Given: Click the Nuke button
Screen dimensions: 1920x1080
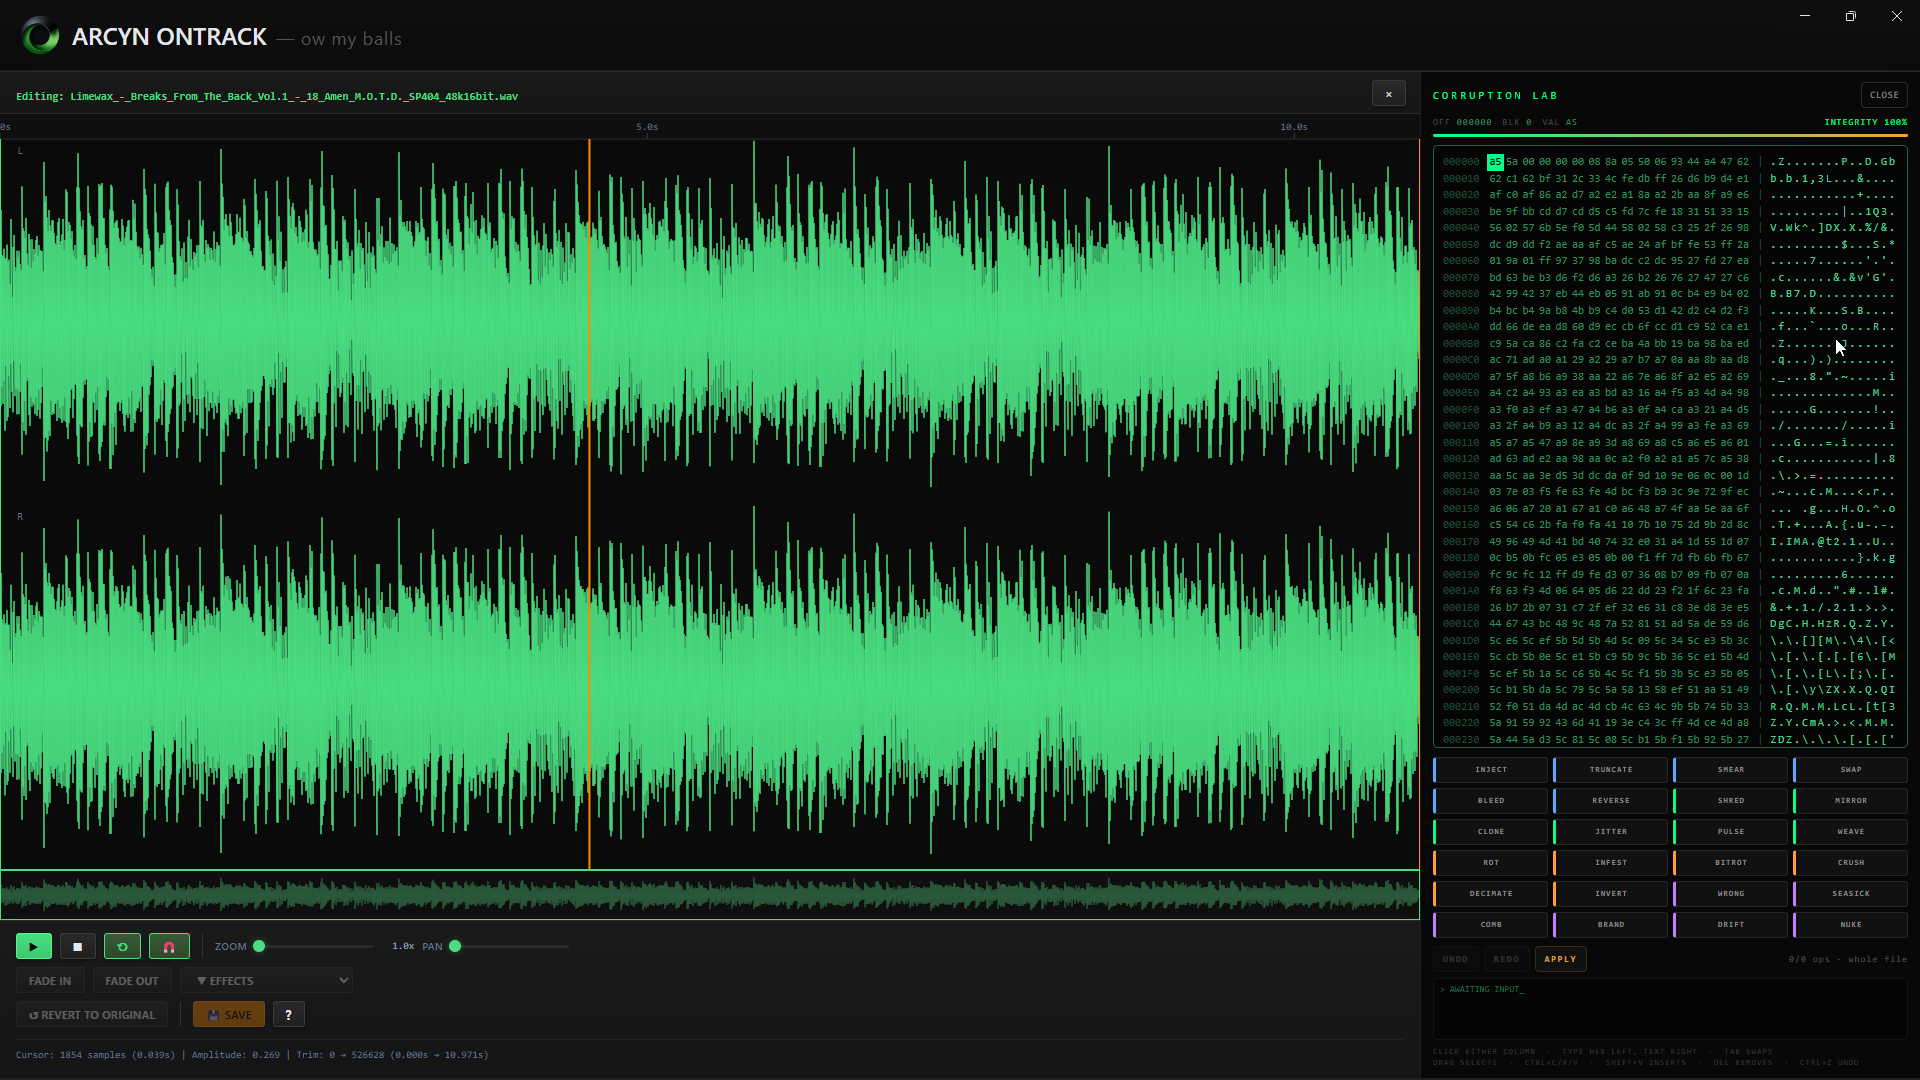Looking at the screenshot, I should pyautogui.click(x=1850, y=924).
